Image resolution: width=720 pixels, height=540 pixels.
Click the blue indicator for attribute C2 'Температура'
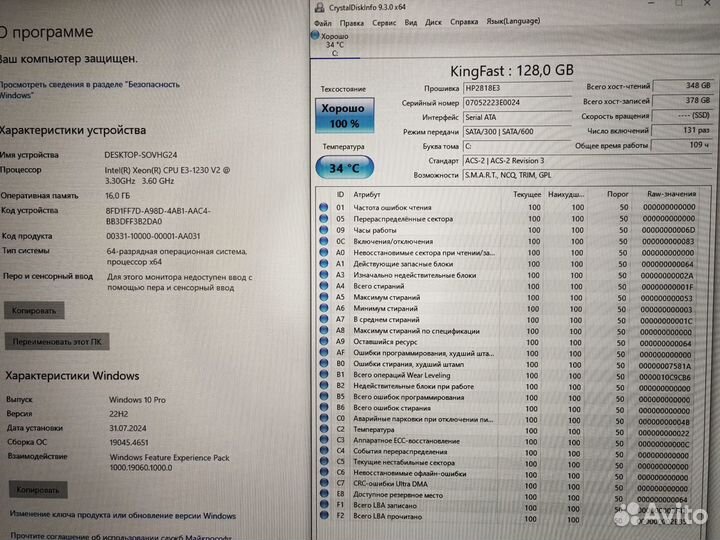pos(323,429)
